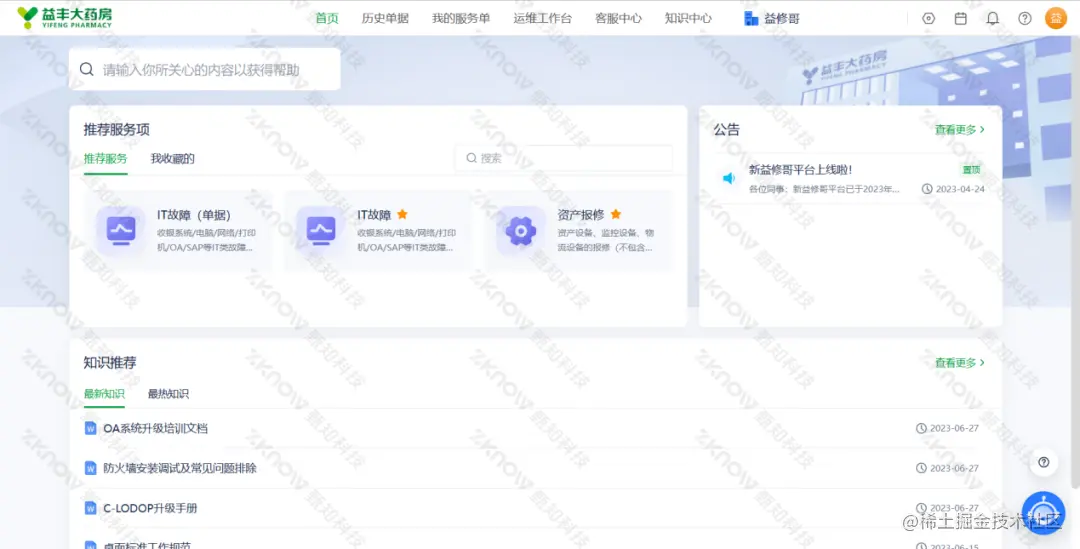
Task: Open the floating help question-mark button
Action: [x=1043, y=462]
